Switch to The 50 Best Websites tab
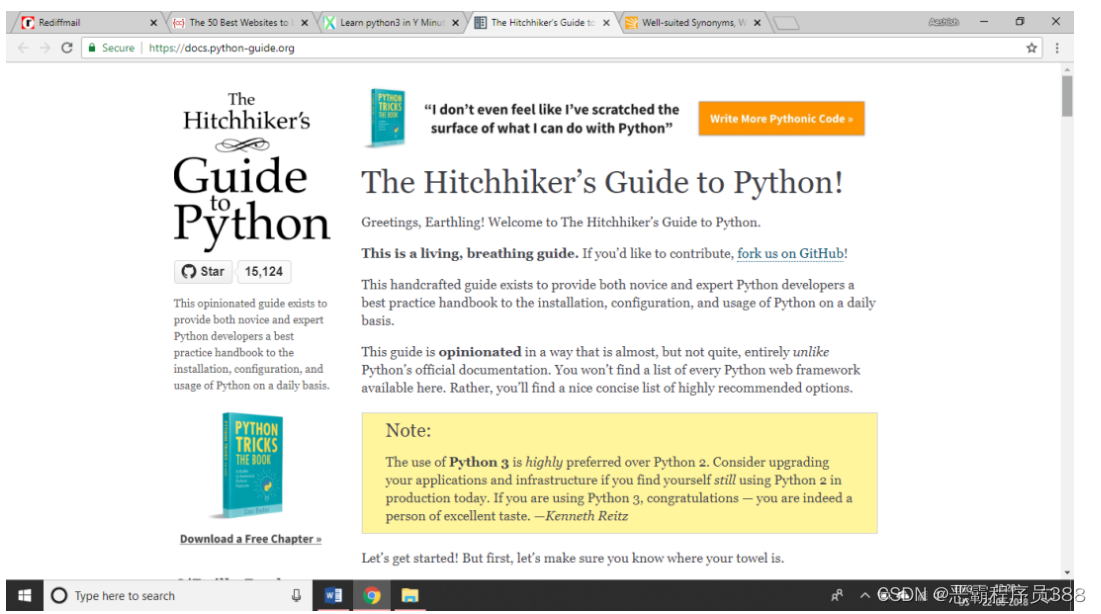Screen dimensions: 1101x614 point(238,22)
